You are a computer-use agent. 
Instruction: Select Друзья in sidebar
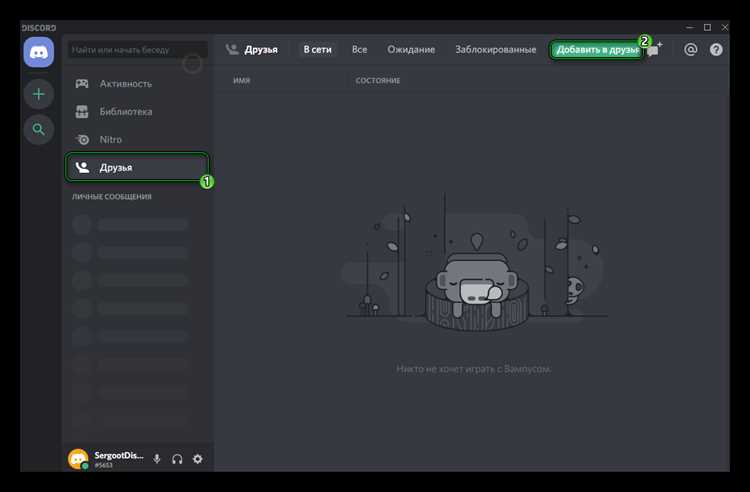[x=137, y=167]
